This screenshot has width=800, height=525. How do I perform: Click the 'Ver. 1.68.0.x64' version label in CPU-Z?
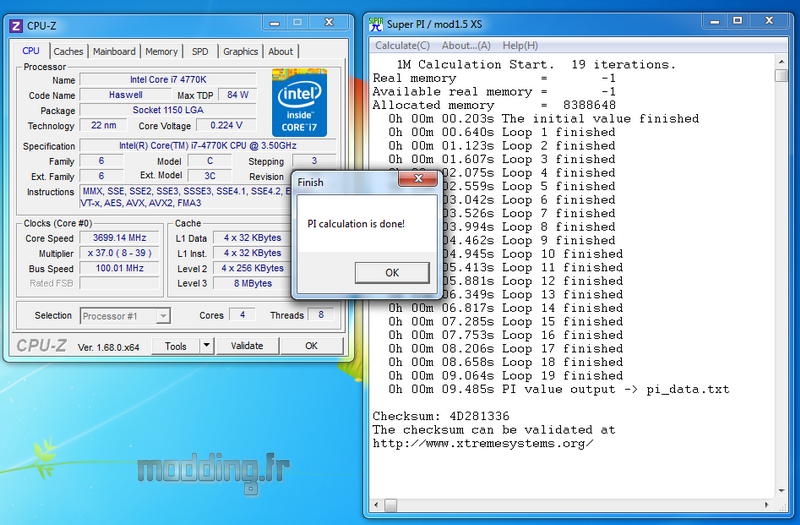pos(109,347)
